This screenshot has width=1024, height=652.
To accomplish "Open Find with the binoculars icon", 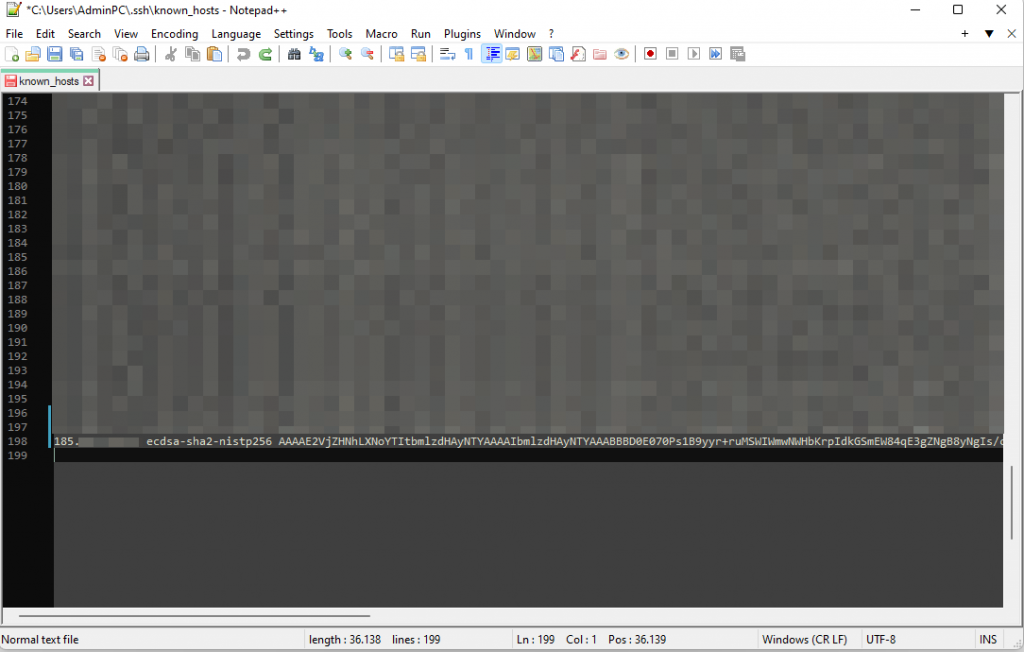I will pyautogui.click(x=294, y=54).
